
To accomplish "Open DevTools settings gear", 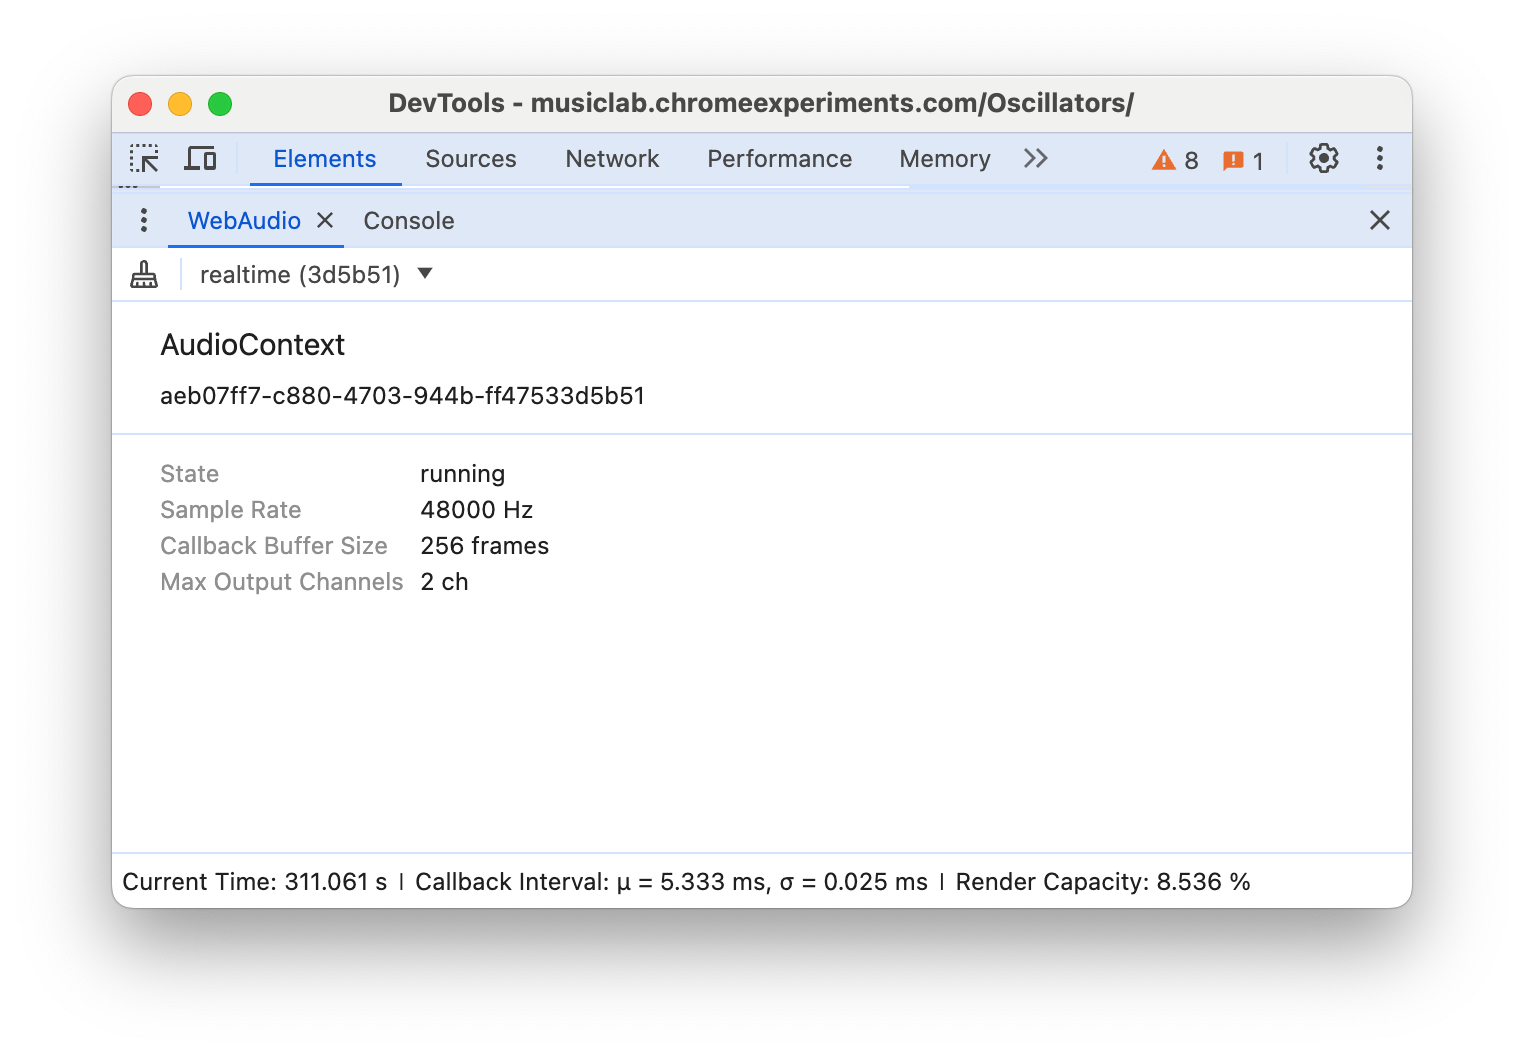I will (x=1323, y=158).
